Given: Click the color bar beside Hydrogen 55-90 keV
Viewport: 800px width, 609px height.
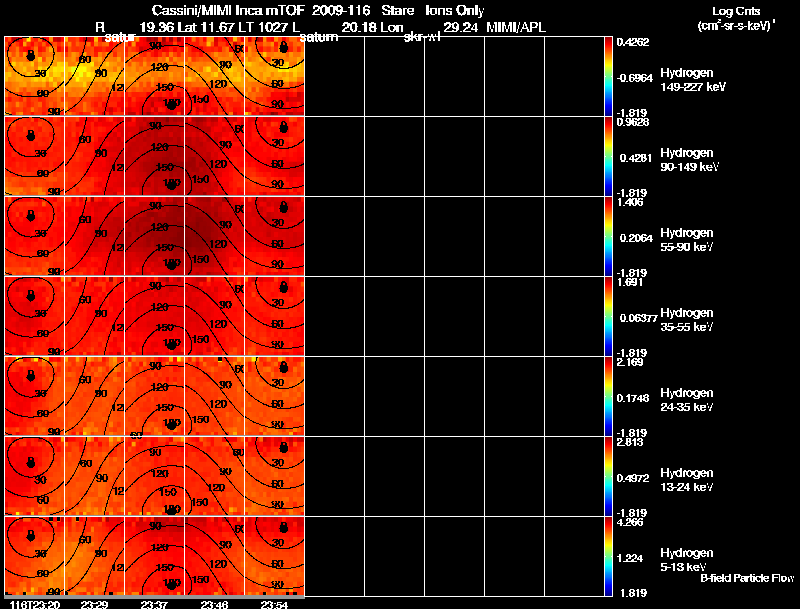Looking at the screenshot, I should [x=608, y=236].
